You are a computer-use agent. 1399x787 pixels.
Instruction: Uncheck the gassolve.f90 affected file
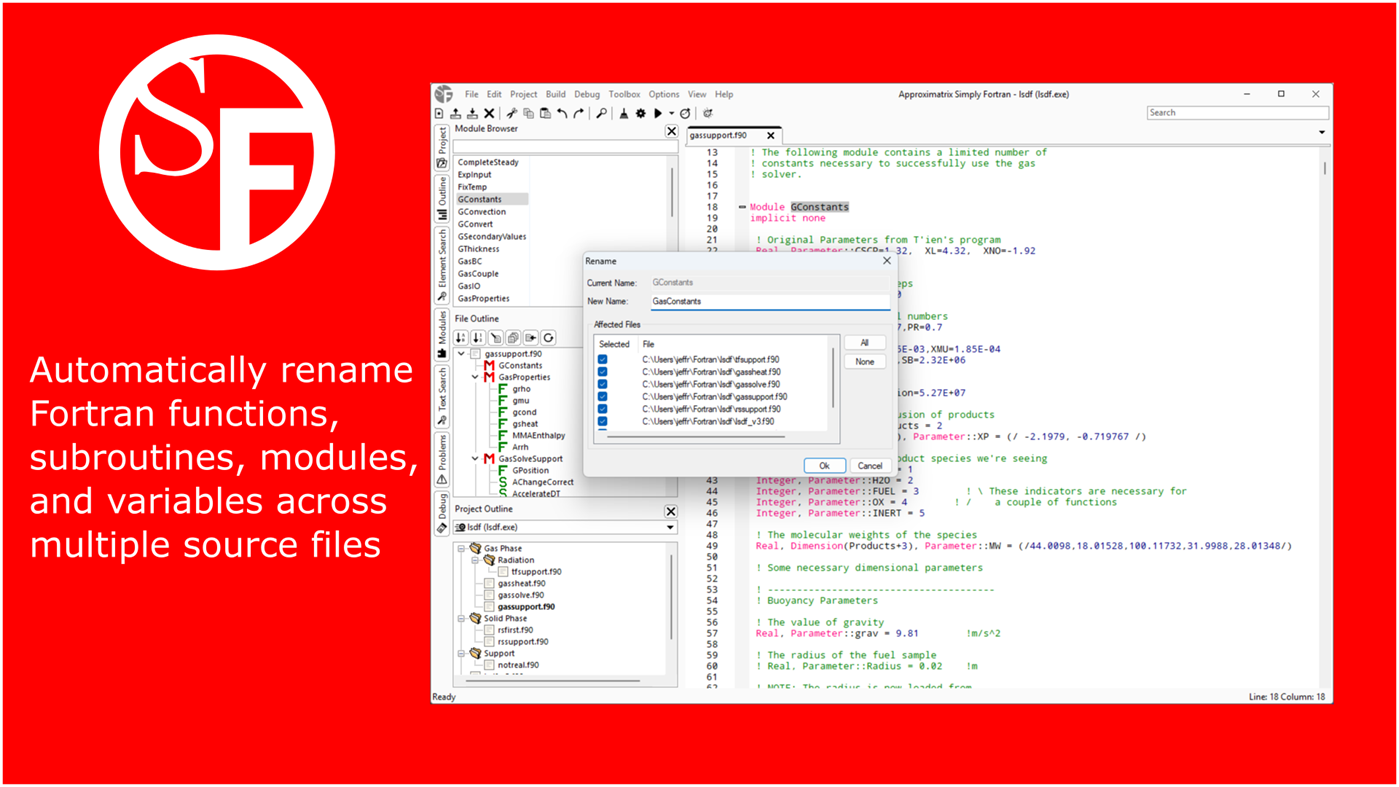click(x=602, y=384)
